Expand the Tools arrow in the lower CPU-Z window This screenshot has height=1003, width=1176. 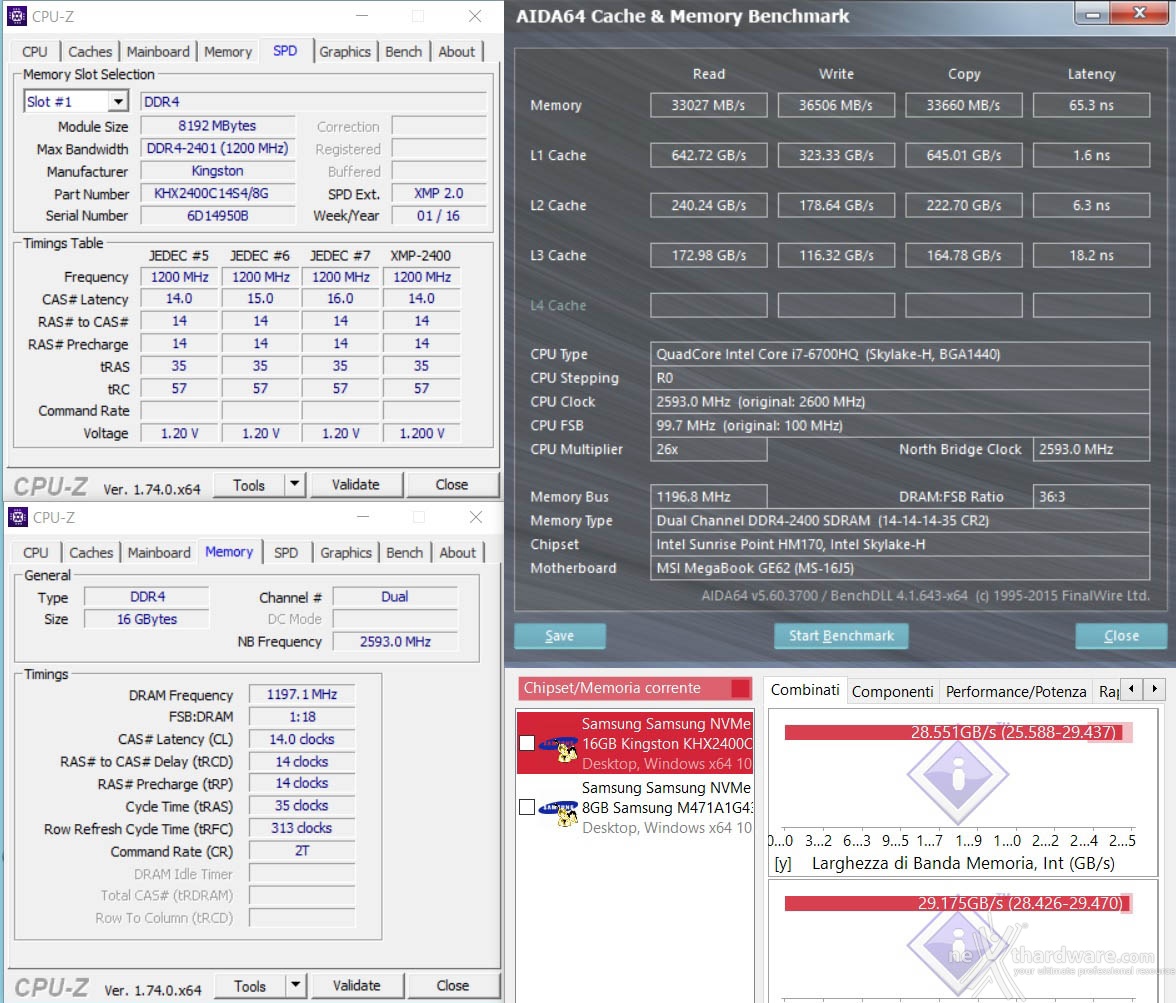point(296,985)
